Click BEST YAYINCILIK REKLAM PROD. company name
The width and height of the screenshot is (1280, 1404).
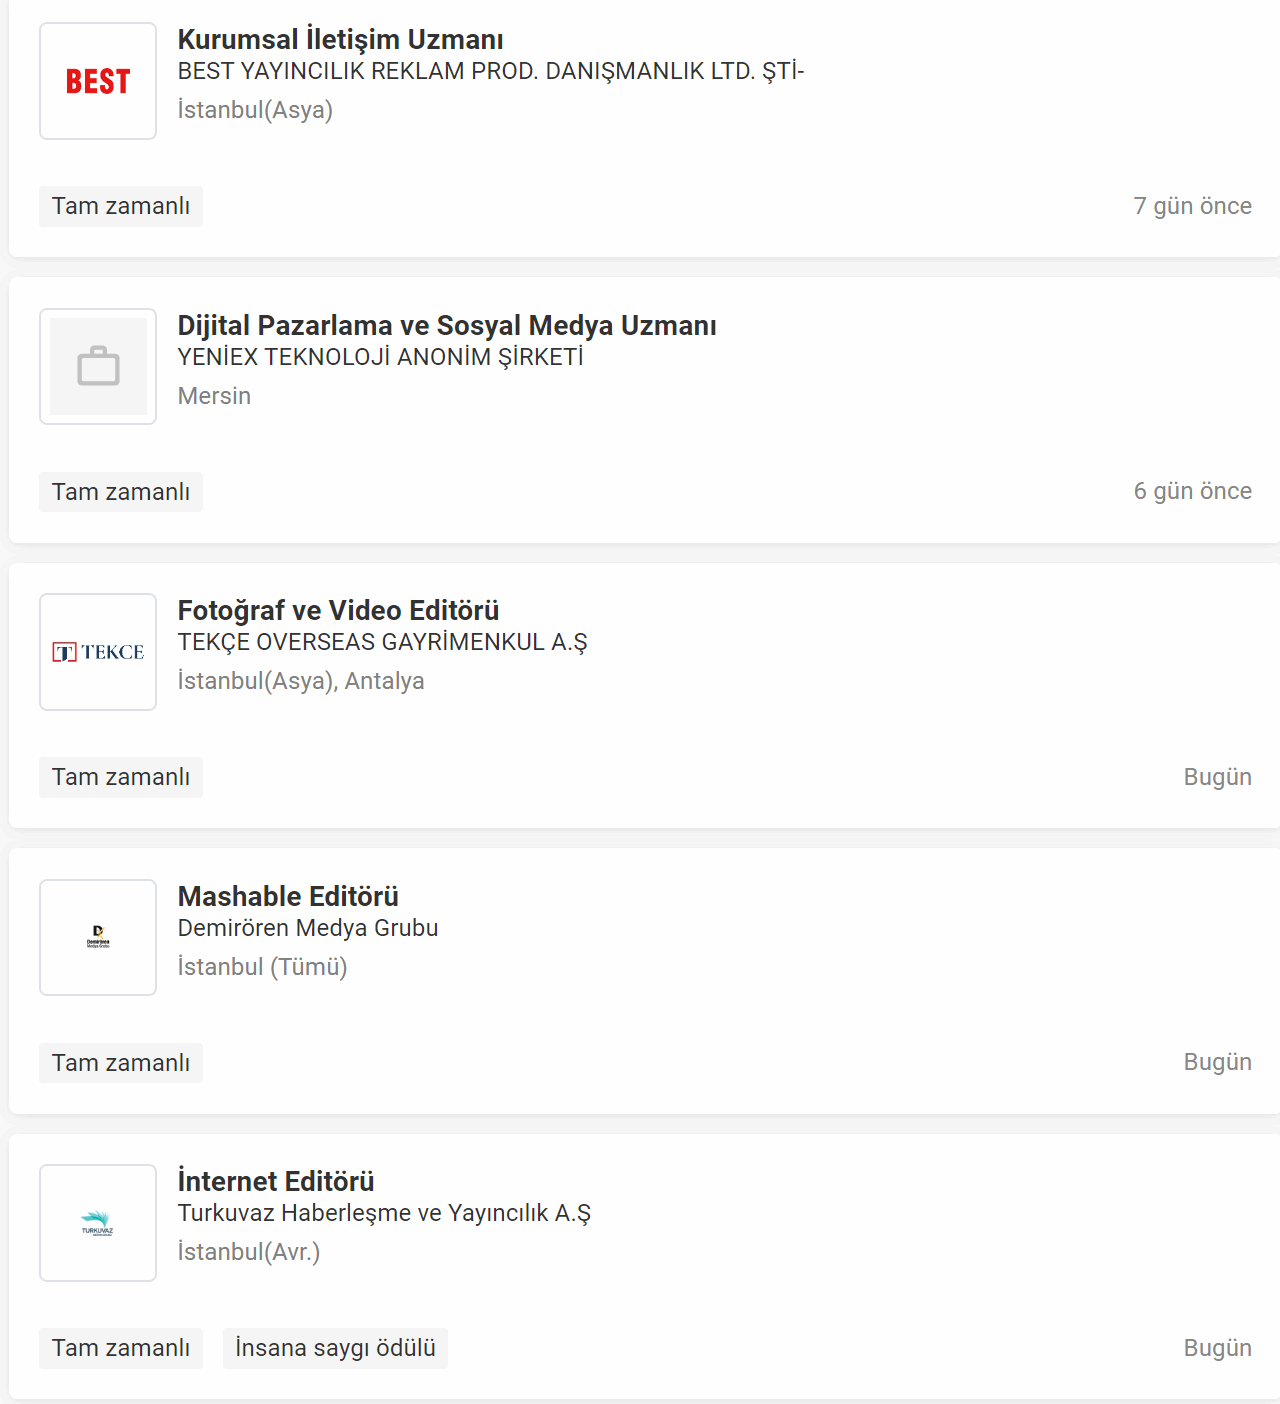(x=491, y=71)
